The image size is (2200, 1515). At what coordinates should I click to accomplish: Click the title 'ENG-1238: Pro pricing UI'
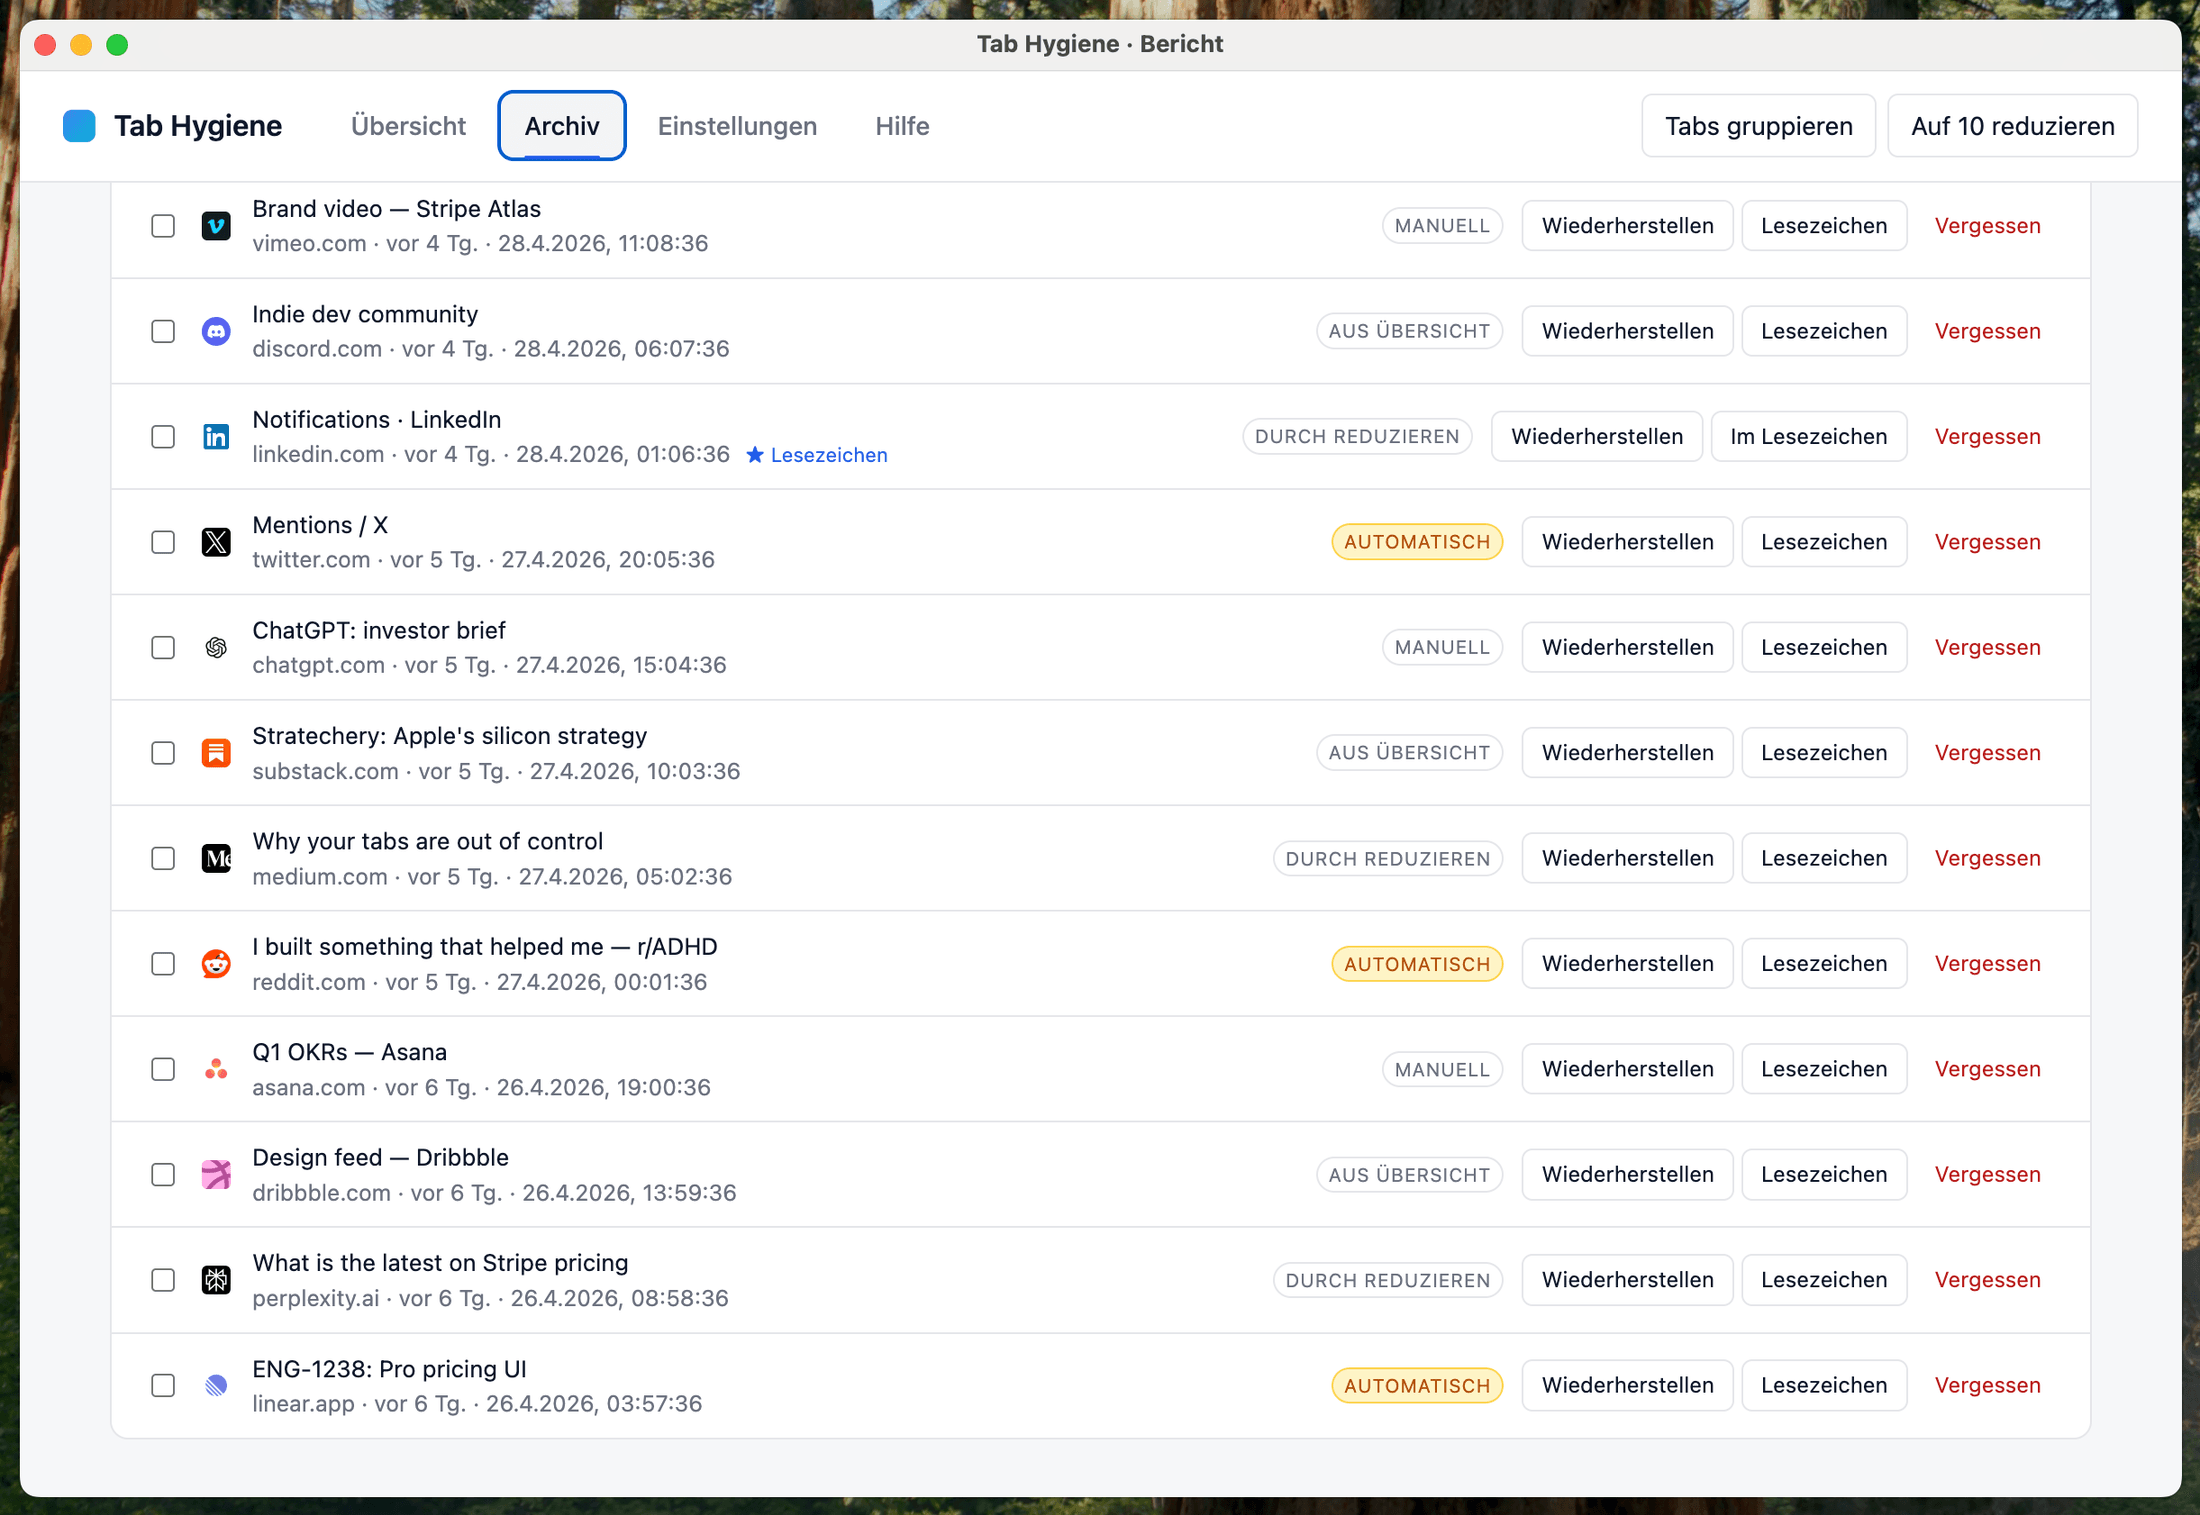pos(389,1369)
